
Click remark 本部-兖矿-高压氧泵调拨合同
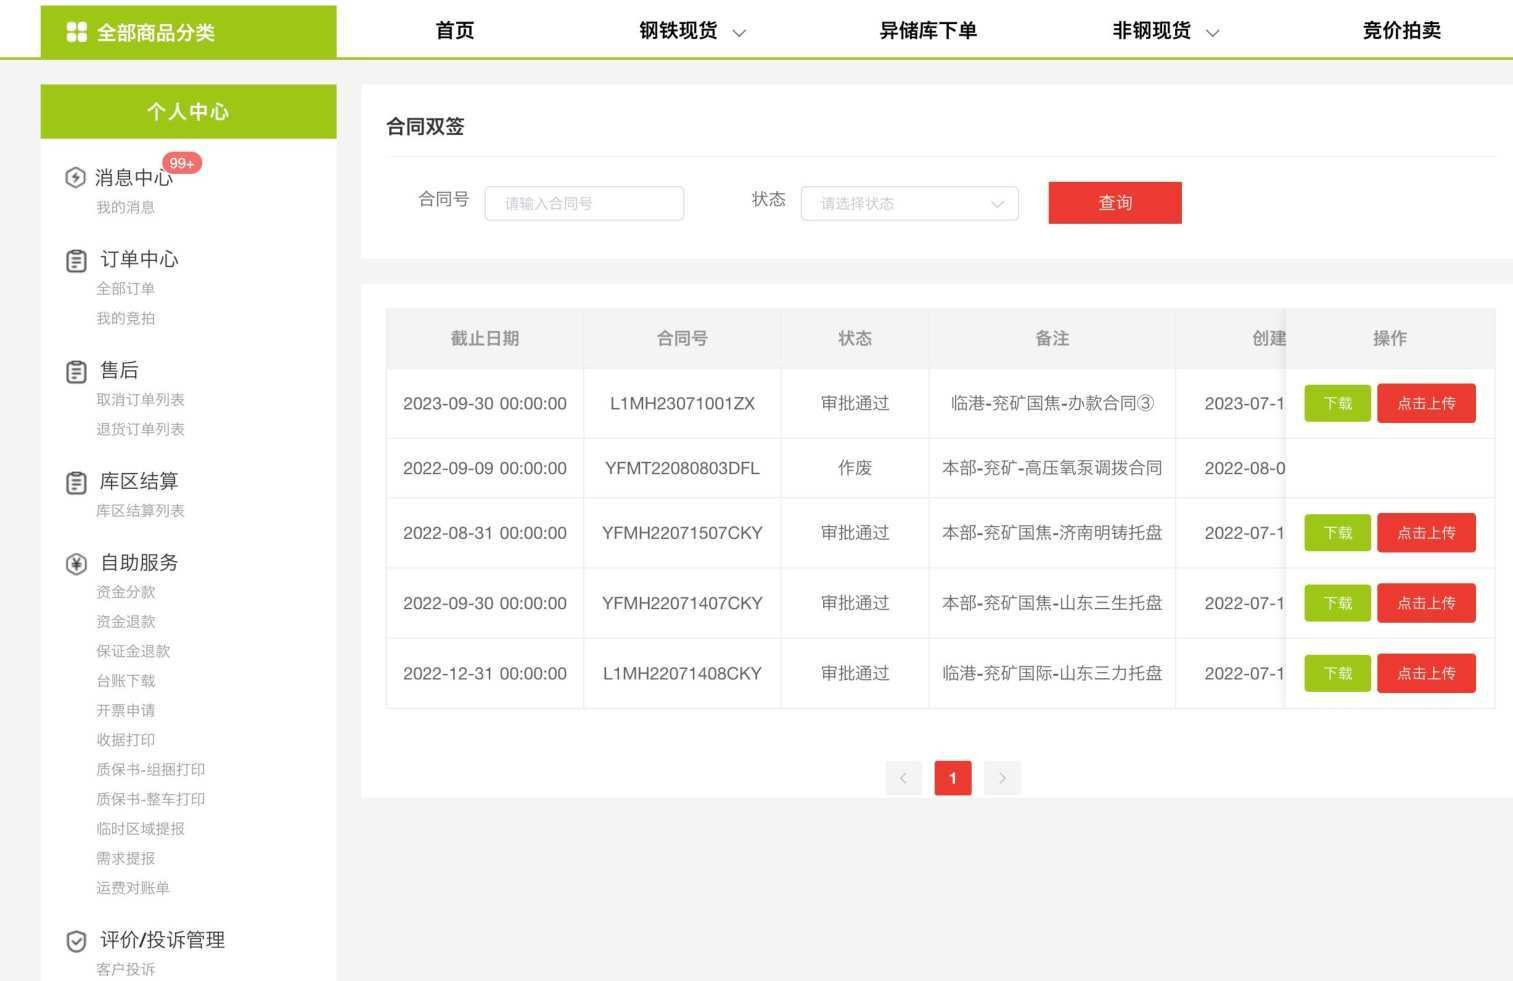pyautogui.click(x=1052, y=468)
